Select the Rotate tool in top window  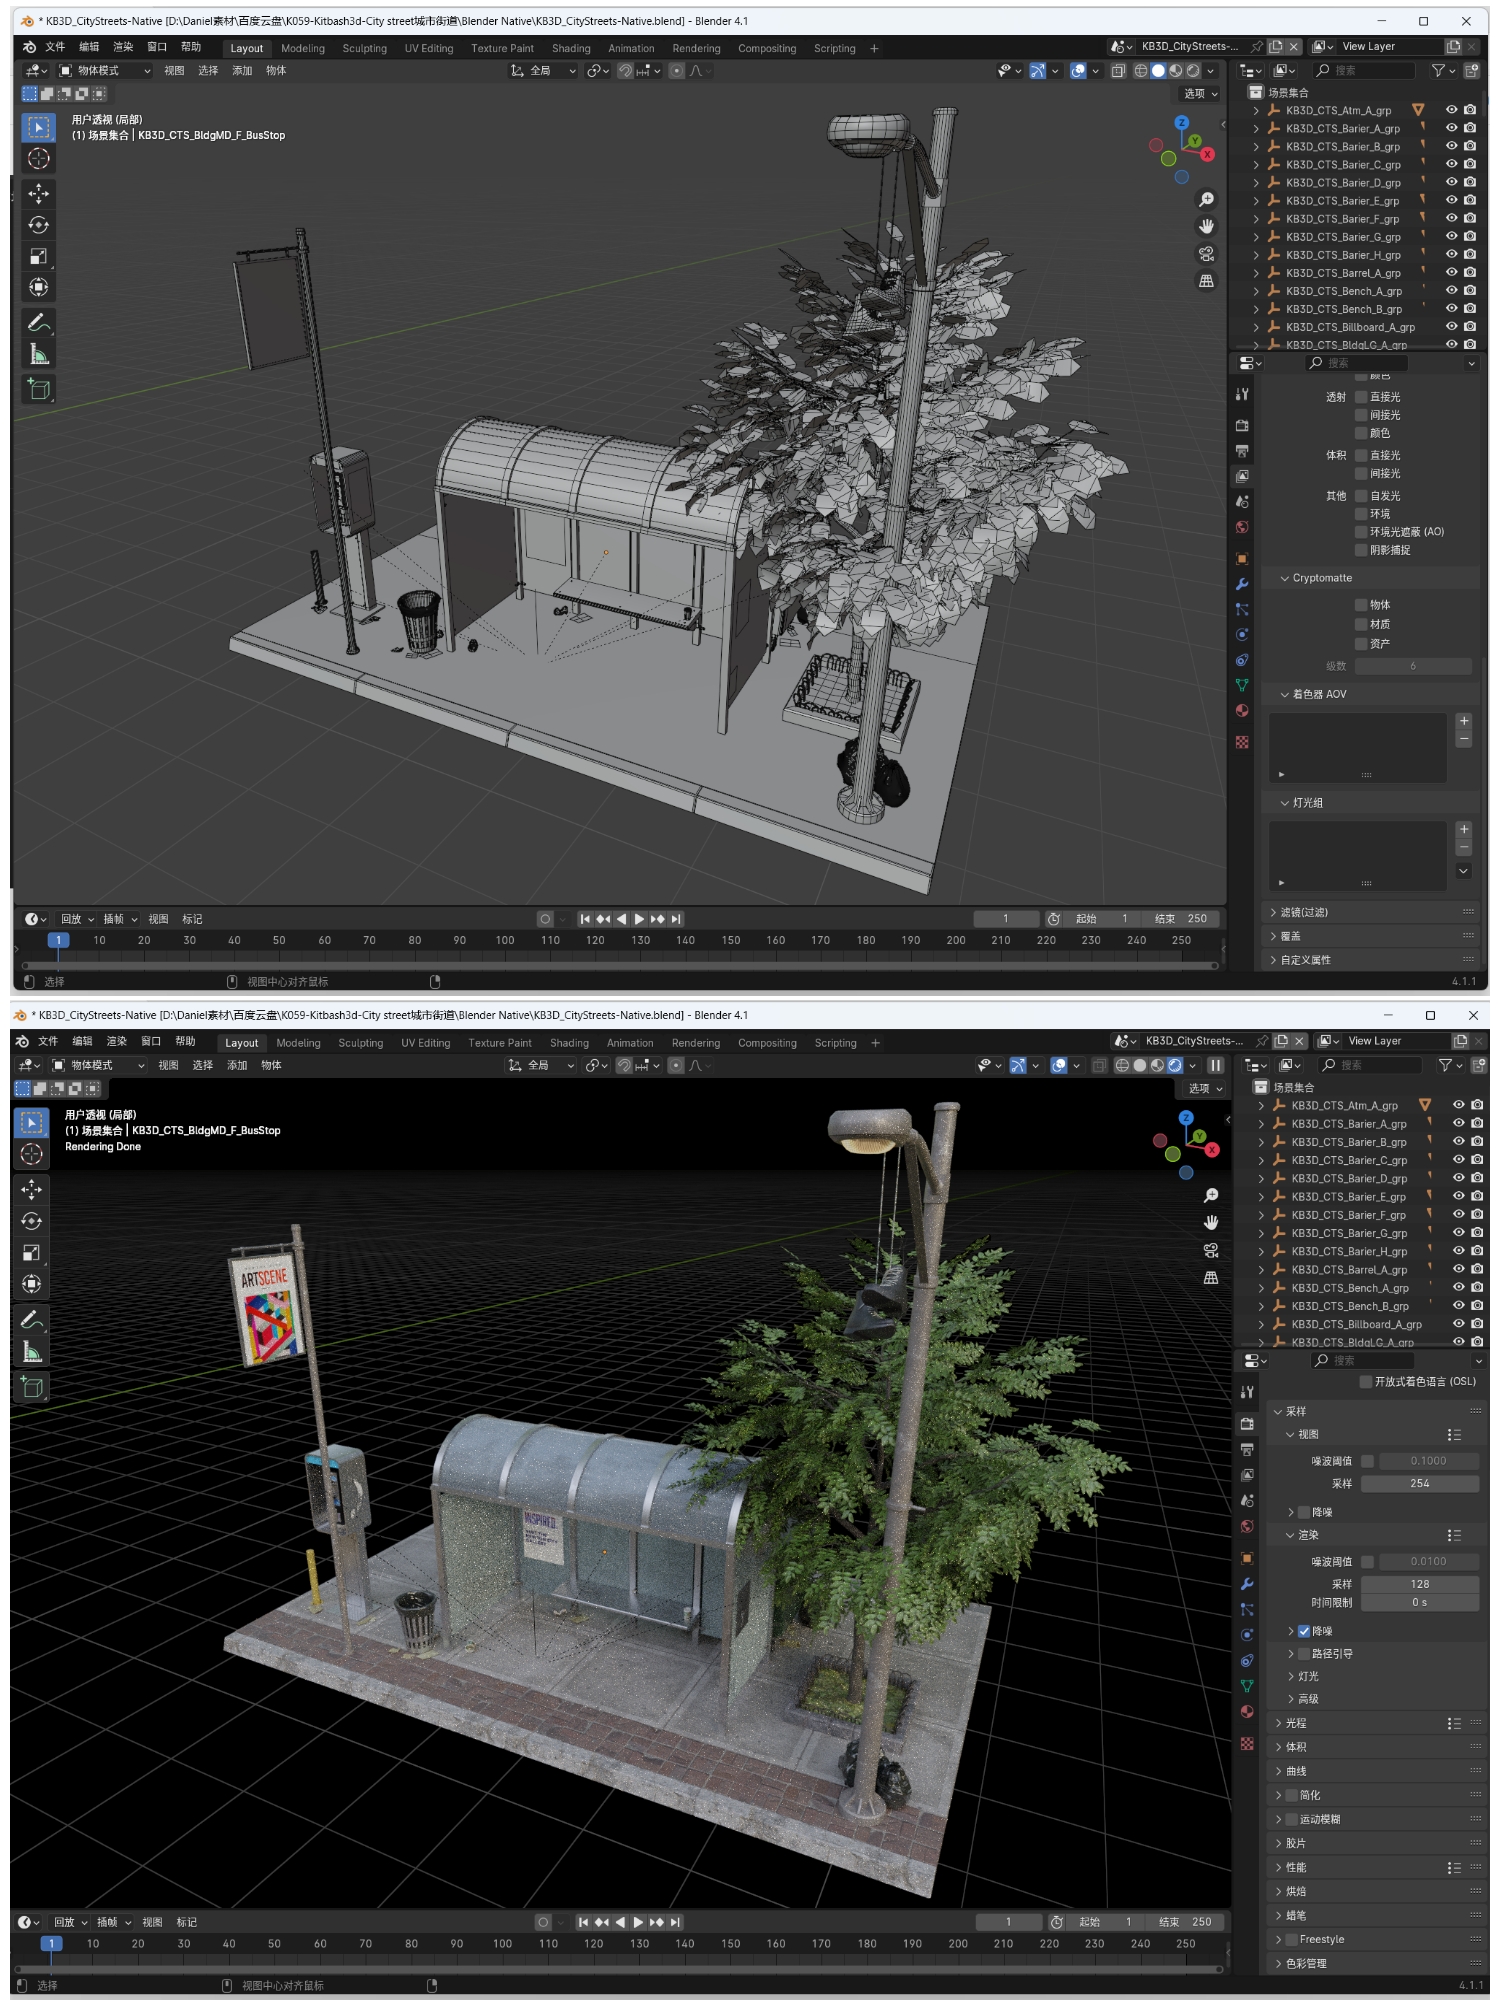point(39,225)
